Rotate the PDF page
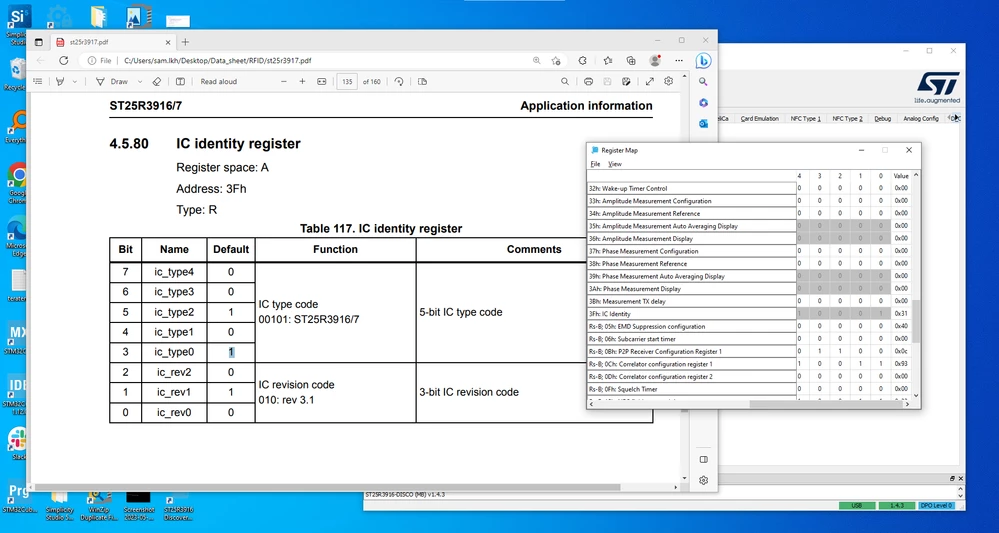This screenshot has height=533, width=999. point(399,82)
